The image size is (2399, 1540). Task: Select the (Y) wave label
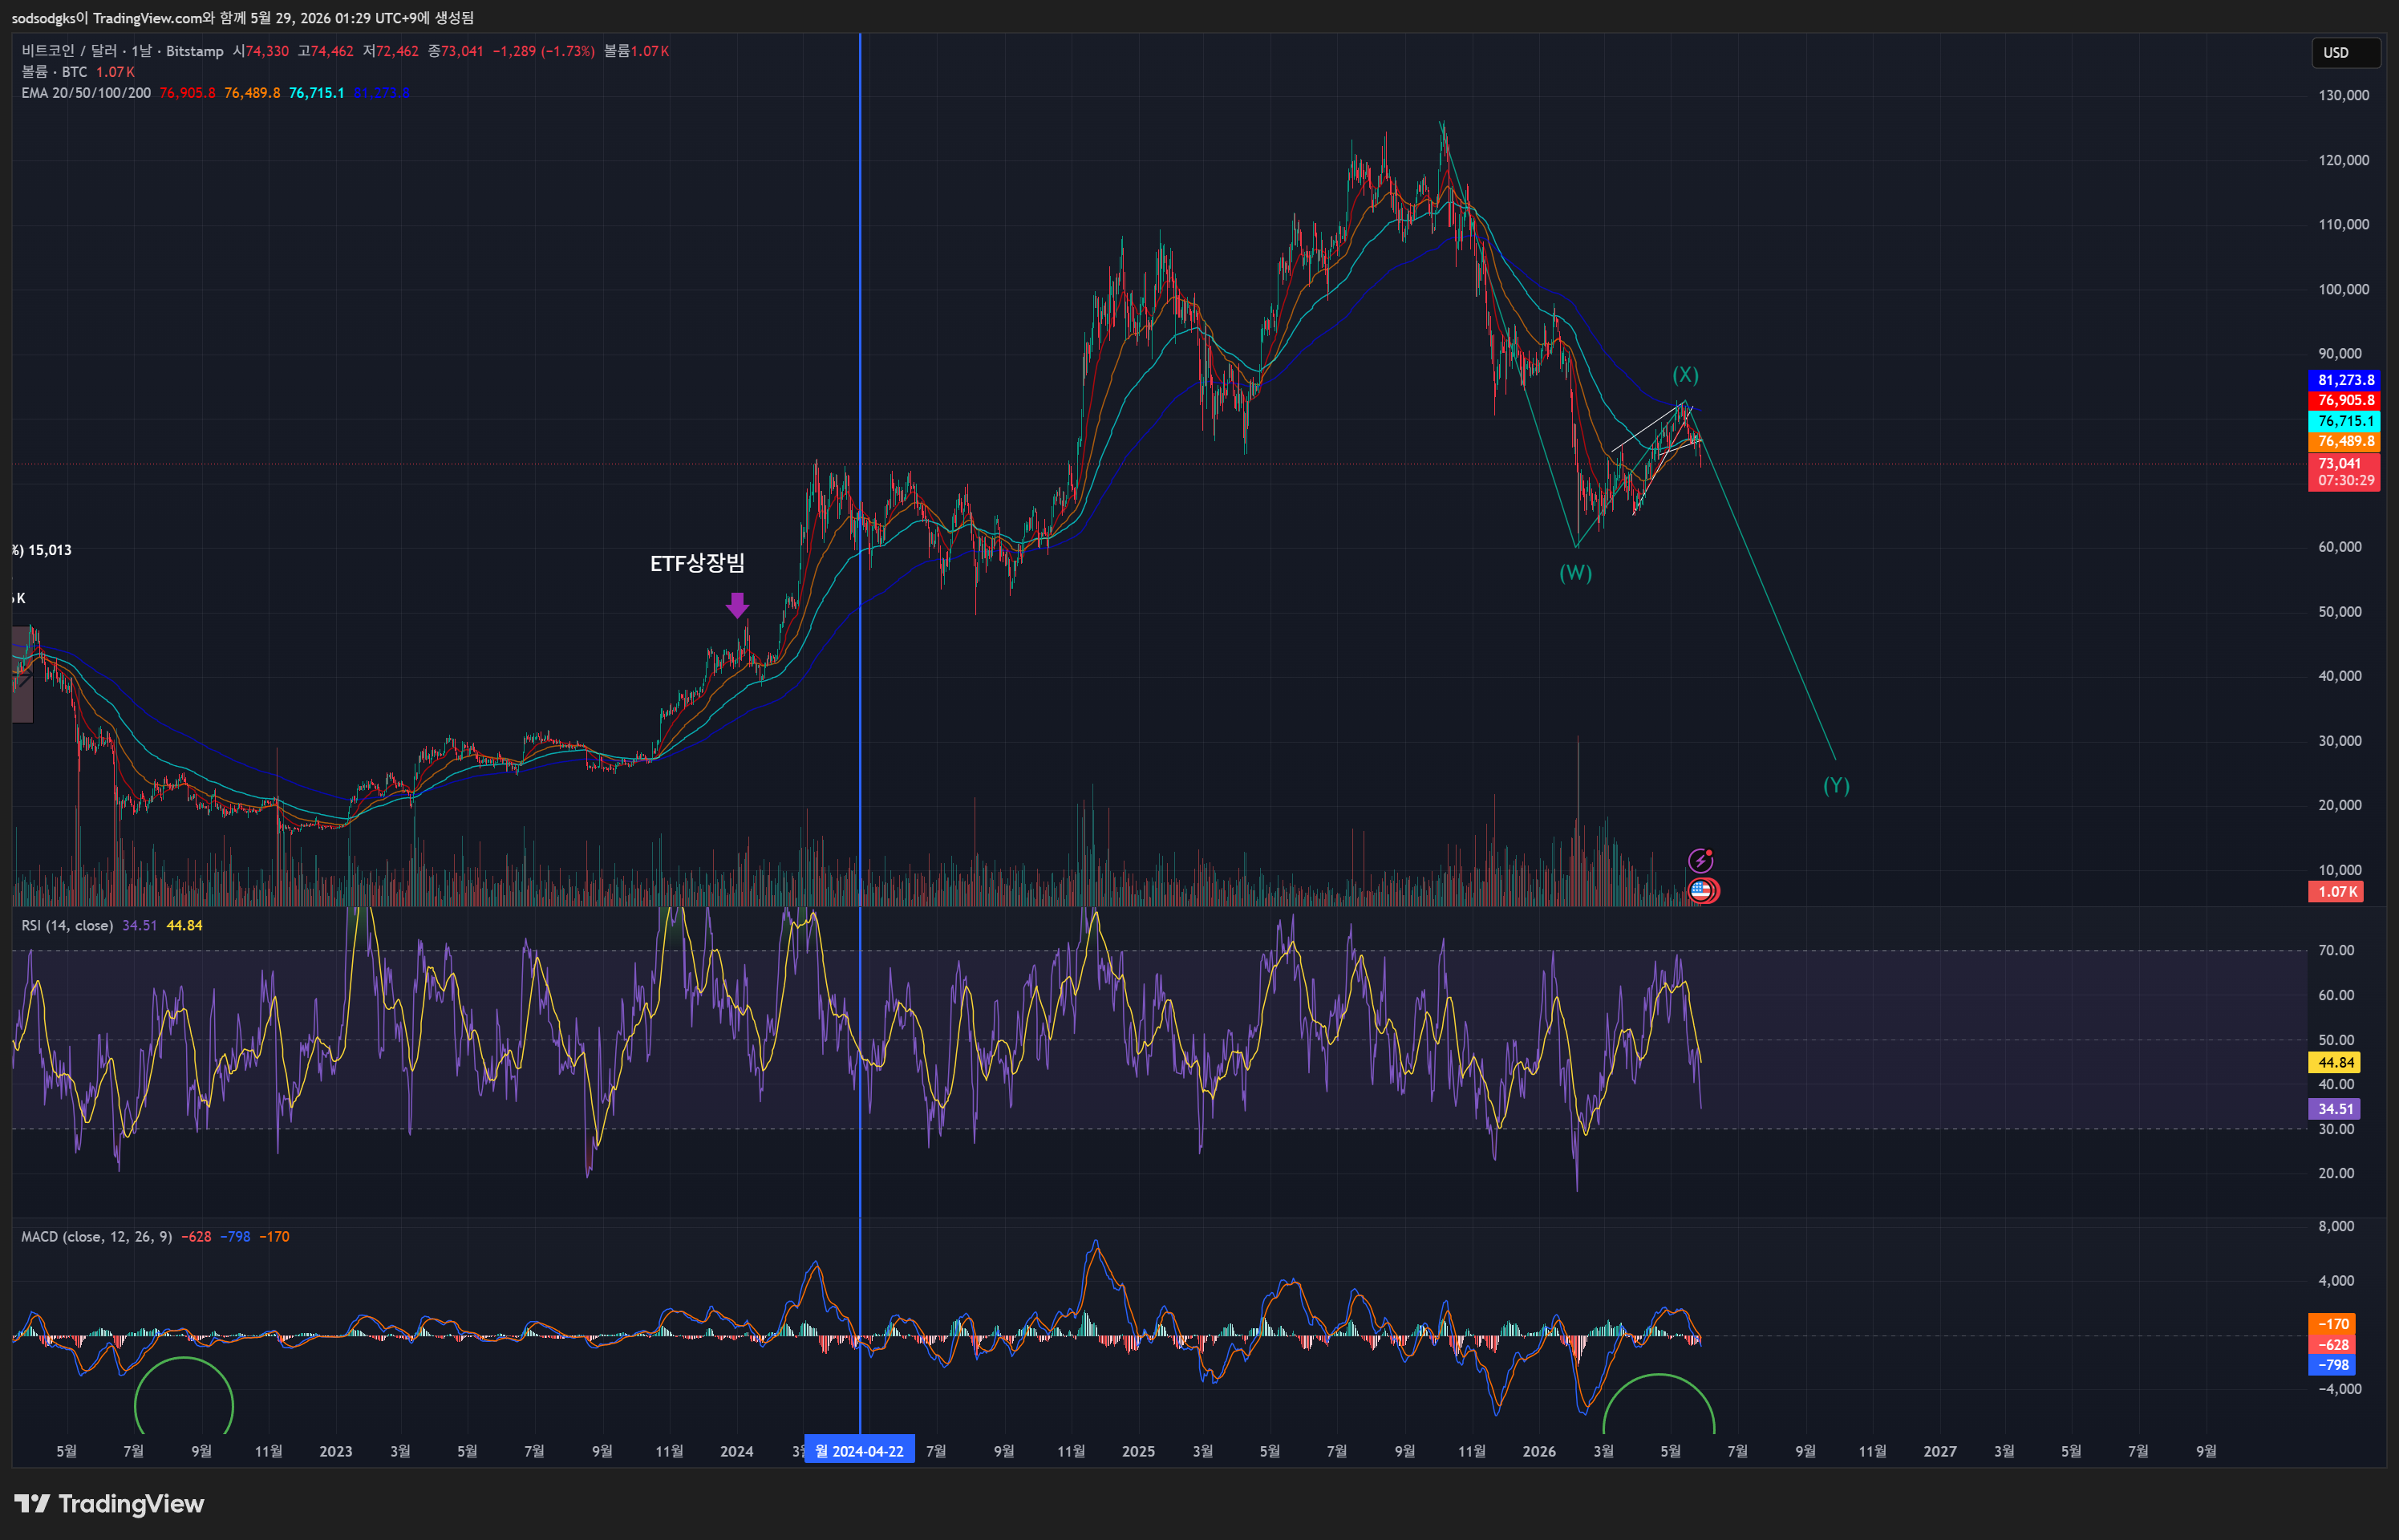(x=1836, y=786)
